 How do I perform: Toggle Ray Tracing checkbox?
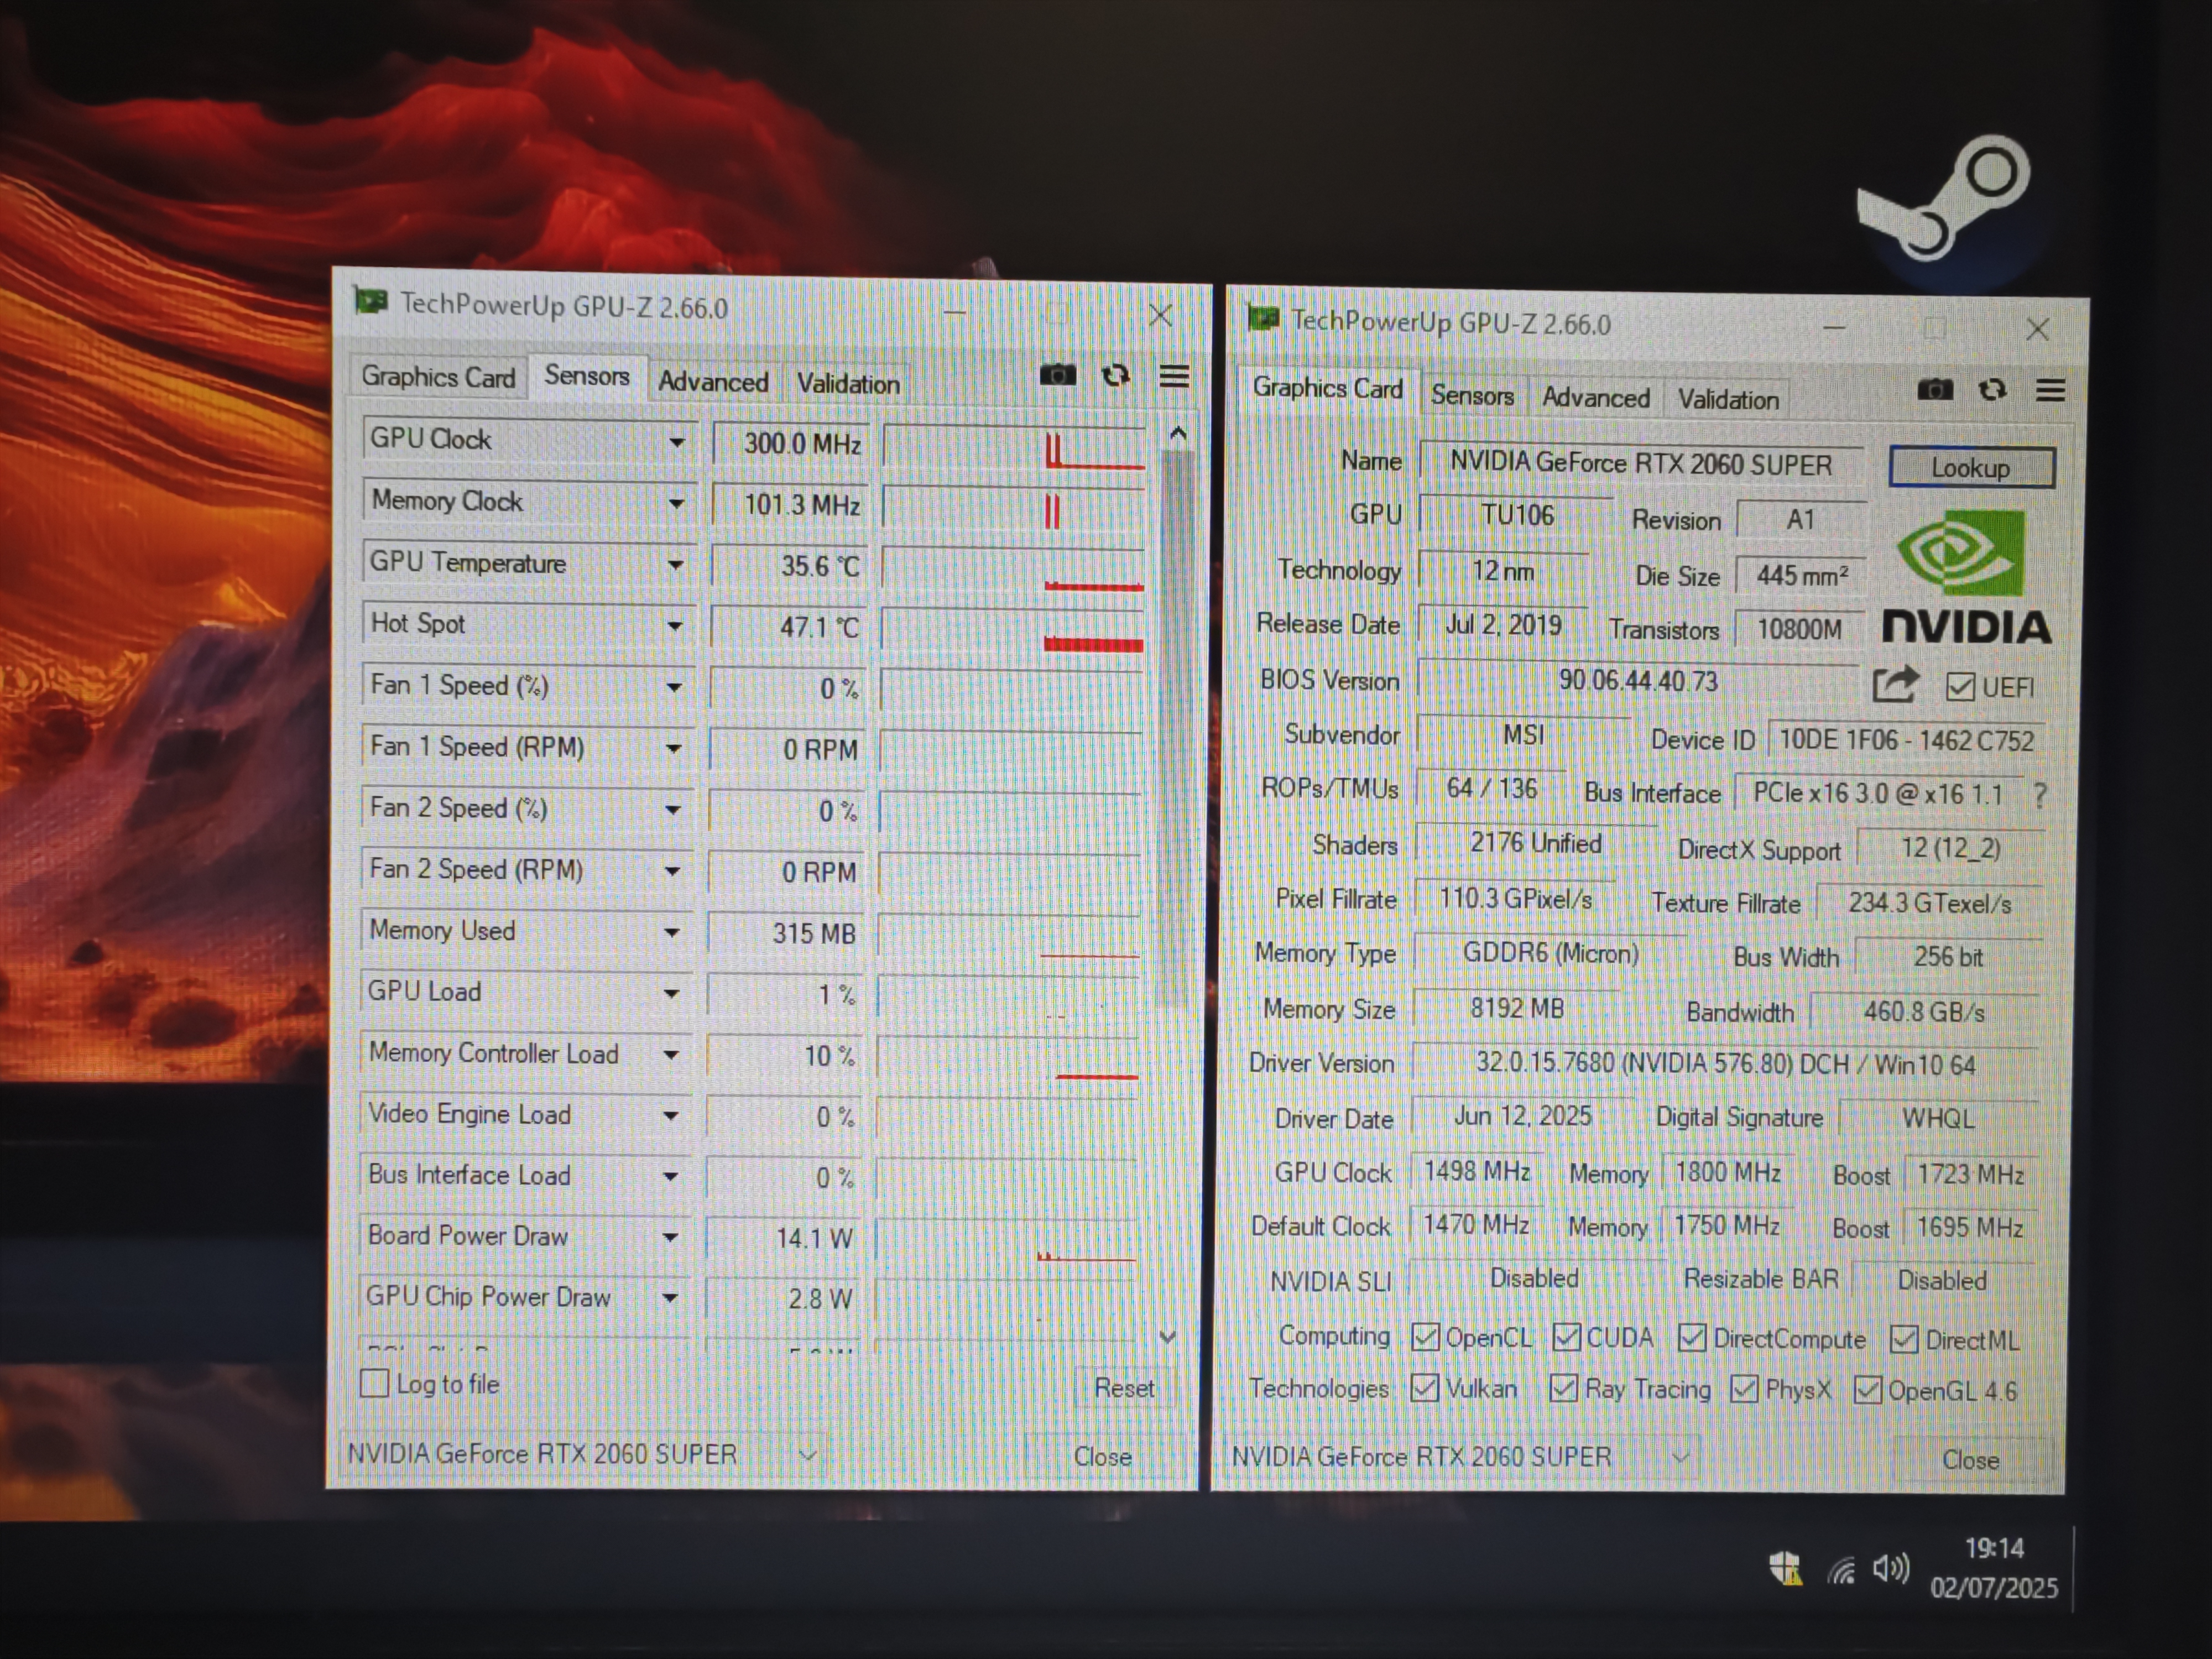tap(1563, 1389)
